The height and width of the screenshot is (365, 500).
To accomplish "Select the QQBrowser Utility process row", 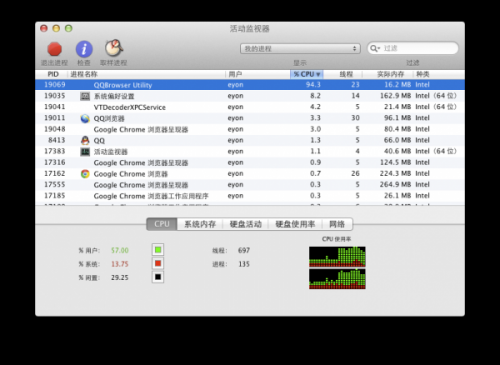I will point(250,85).
